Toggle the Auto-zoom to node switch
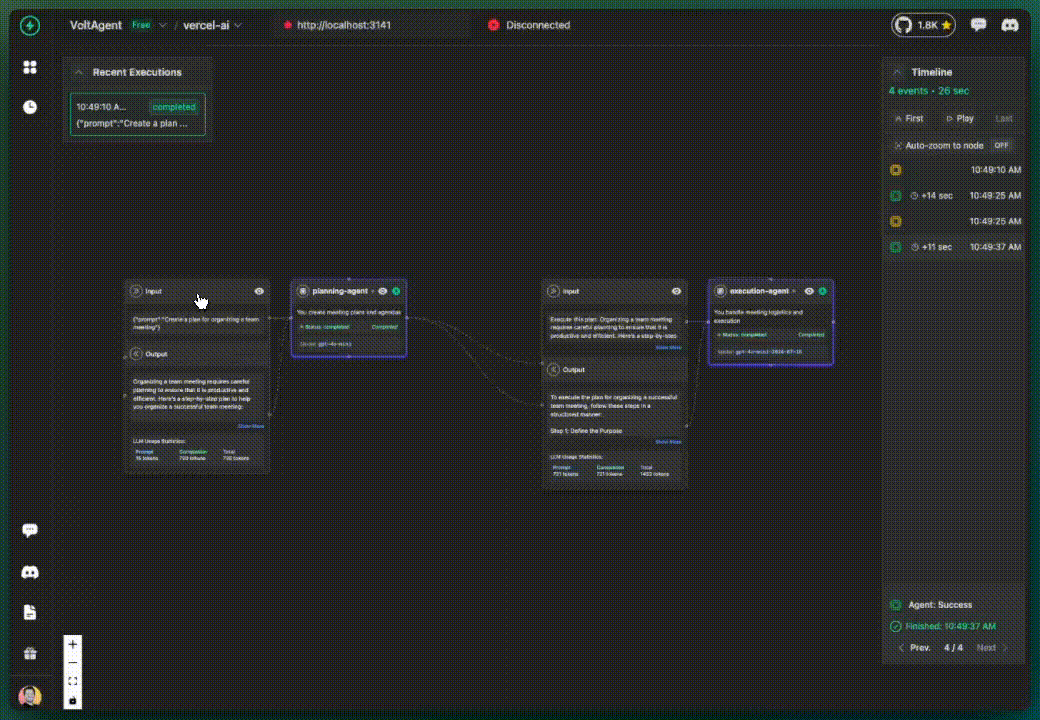 point(1001,145)
